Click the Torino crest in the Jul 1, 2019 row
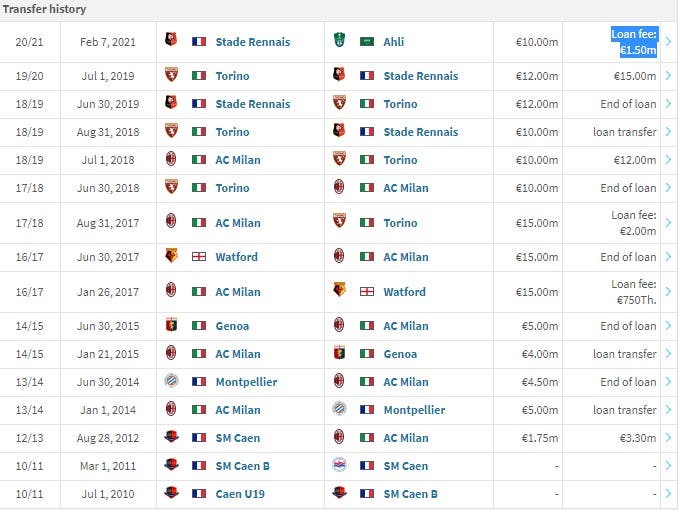Viewport: 678px width, 510px height. (172, 75)
